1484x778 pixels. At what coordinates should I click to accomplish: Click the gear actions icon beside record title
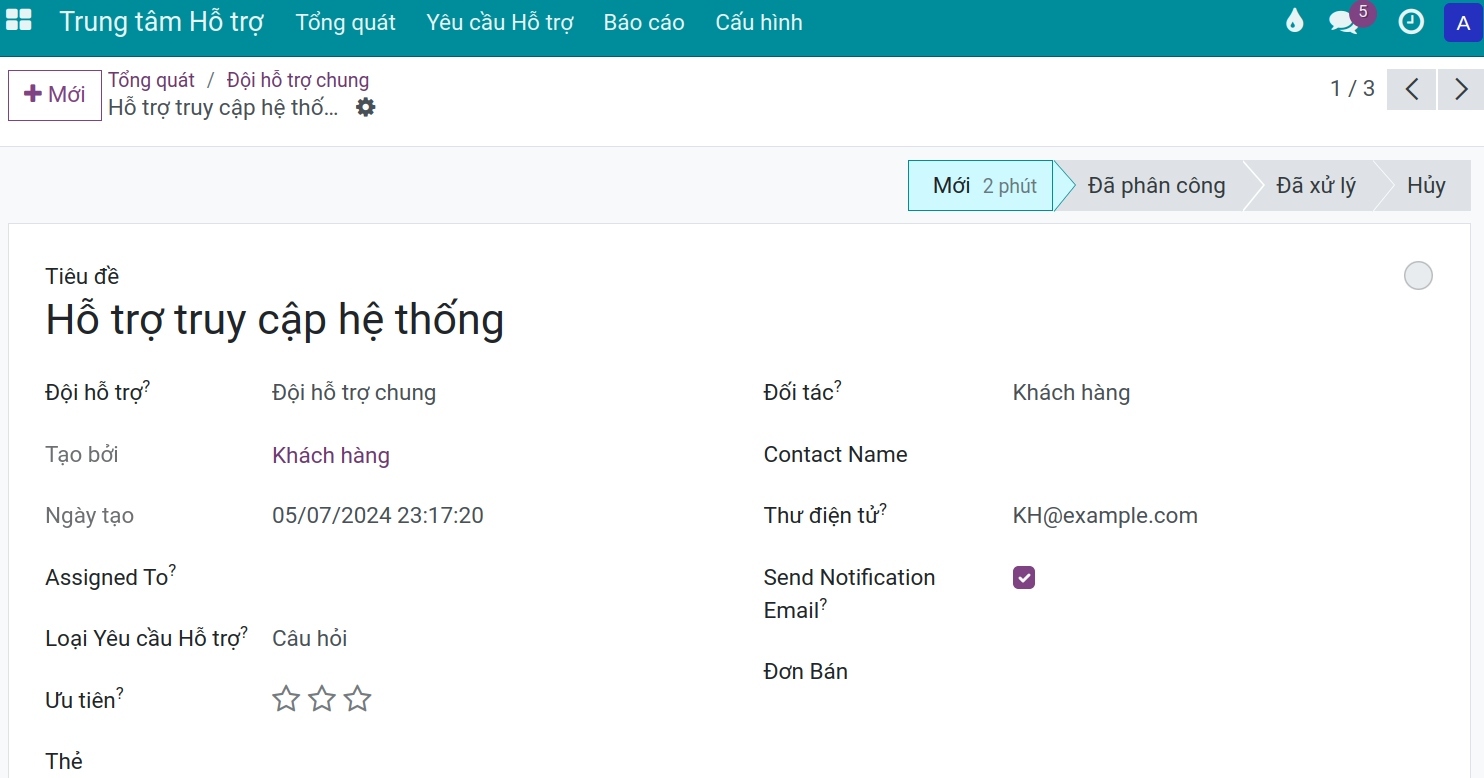366,107
